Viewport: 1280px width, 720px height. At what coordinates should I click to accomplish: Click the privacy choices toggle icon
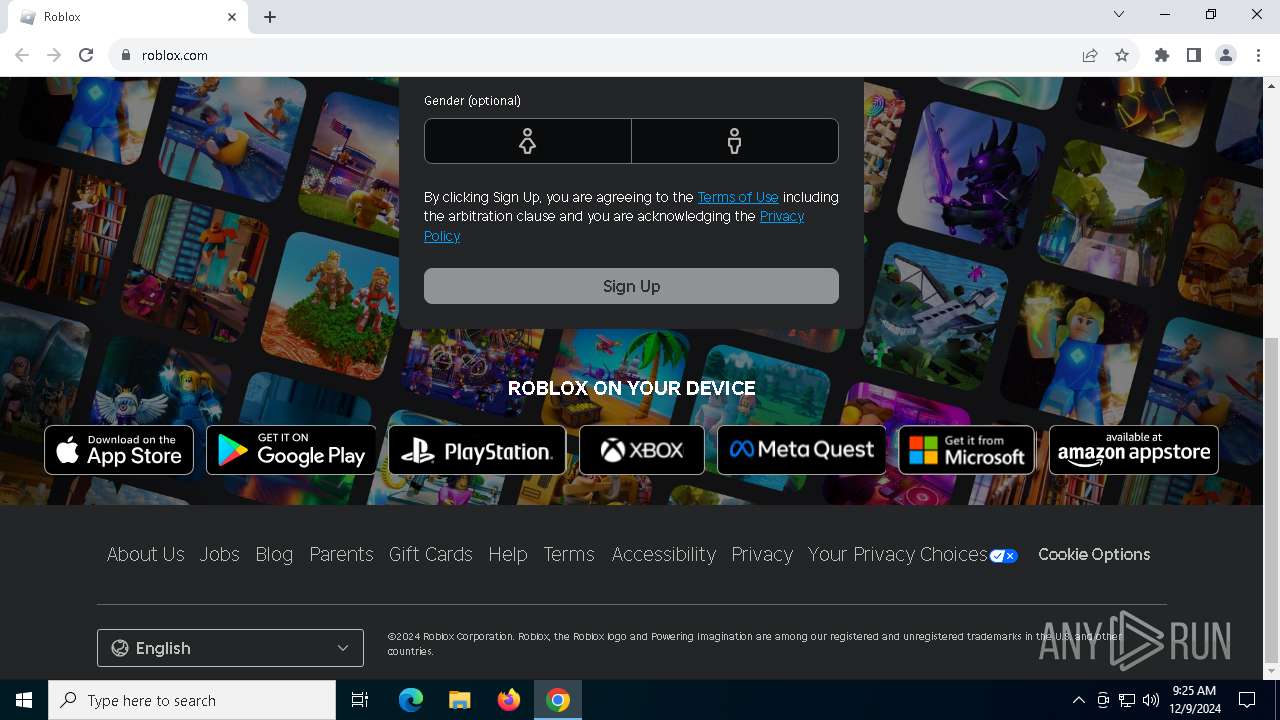click(x=1004, y=556)
